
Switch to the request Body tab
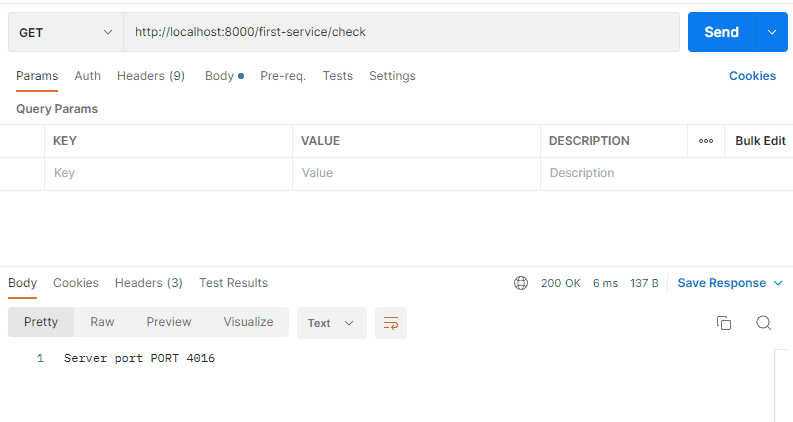[x=224, y=76]
